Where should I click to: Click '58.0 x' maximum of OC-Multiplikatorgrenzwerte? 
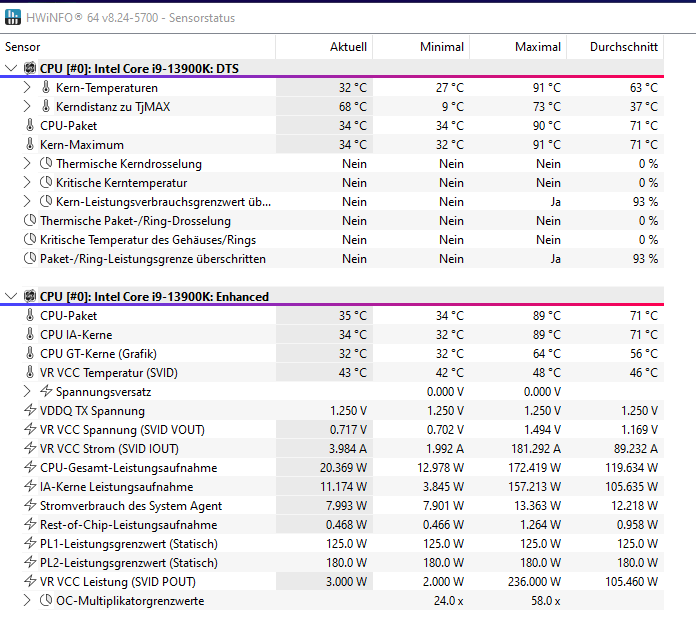[x=546, y=600]
